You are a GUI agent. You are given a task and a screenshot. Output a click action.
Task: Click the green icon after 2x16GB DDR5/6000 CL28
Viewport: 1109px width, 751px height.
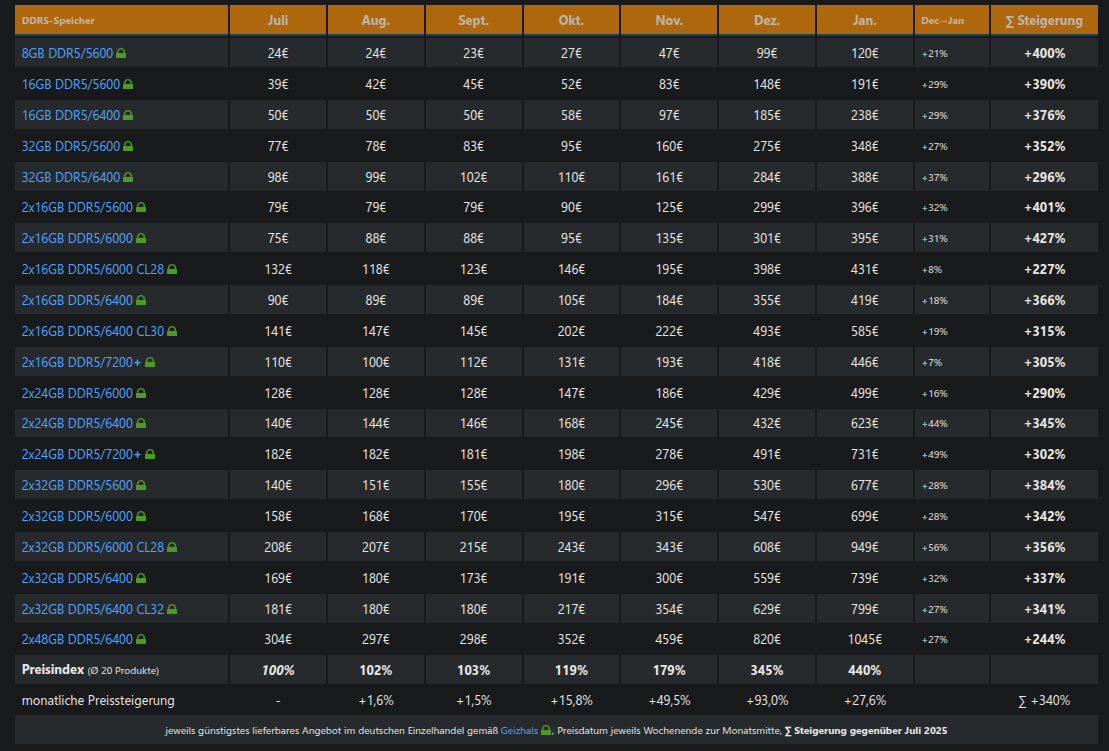pyautogui.click(x=172, y=269)
